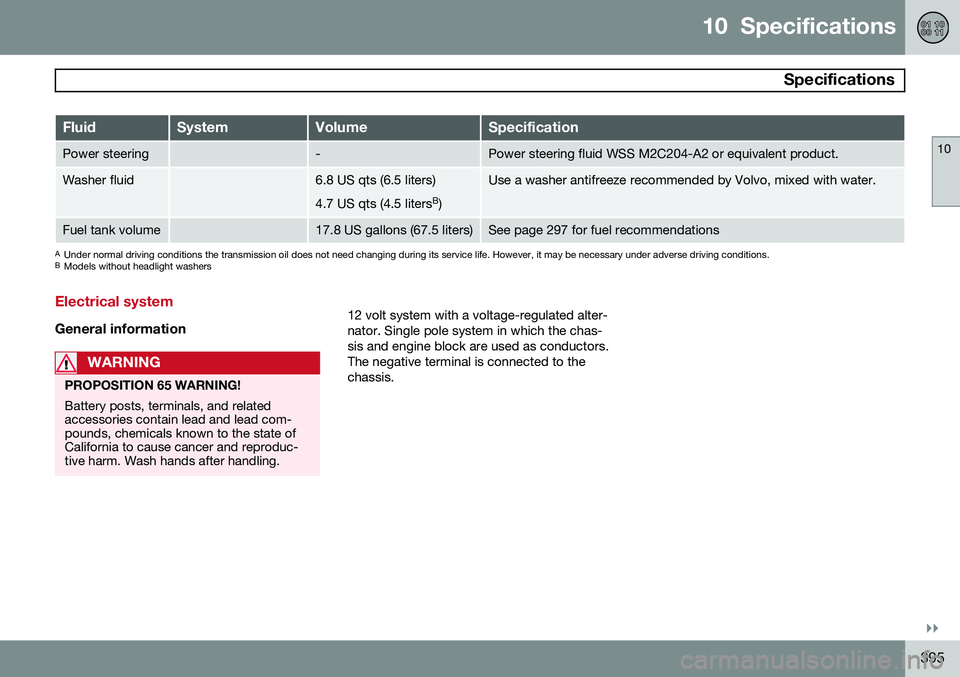Click '17.8 US gallons (67.5 liters)' cell
Viewport: 960px width, 677px height.
point(394,230)
